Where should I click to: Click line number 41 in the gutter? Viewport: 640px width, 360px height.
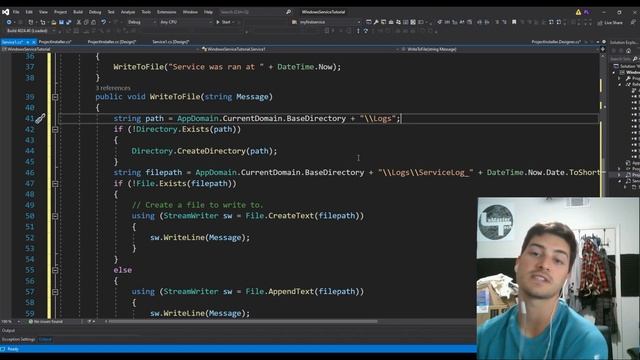coord(30,119)
